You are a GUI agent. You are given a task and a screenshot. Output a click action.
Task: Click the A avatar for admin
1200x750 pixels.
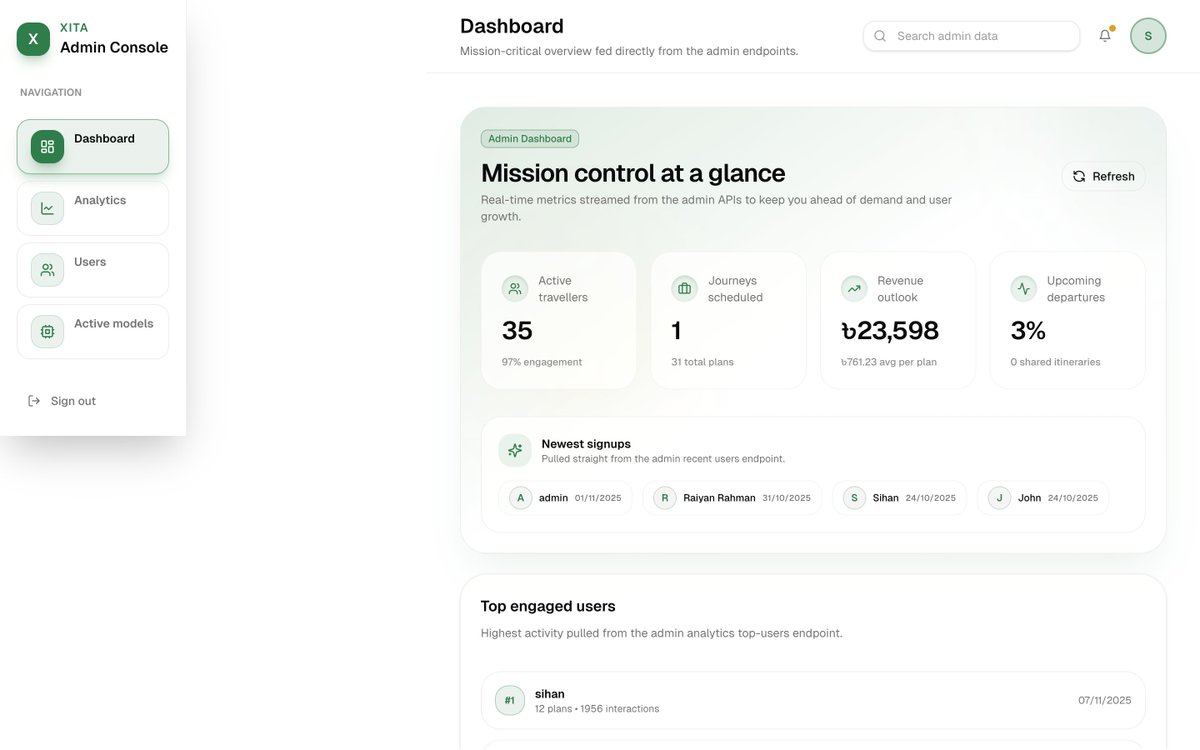coord(520,498)
